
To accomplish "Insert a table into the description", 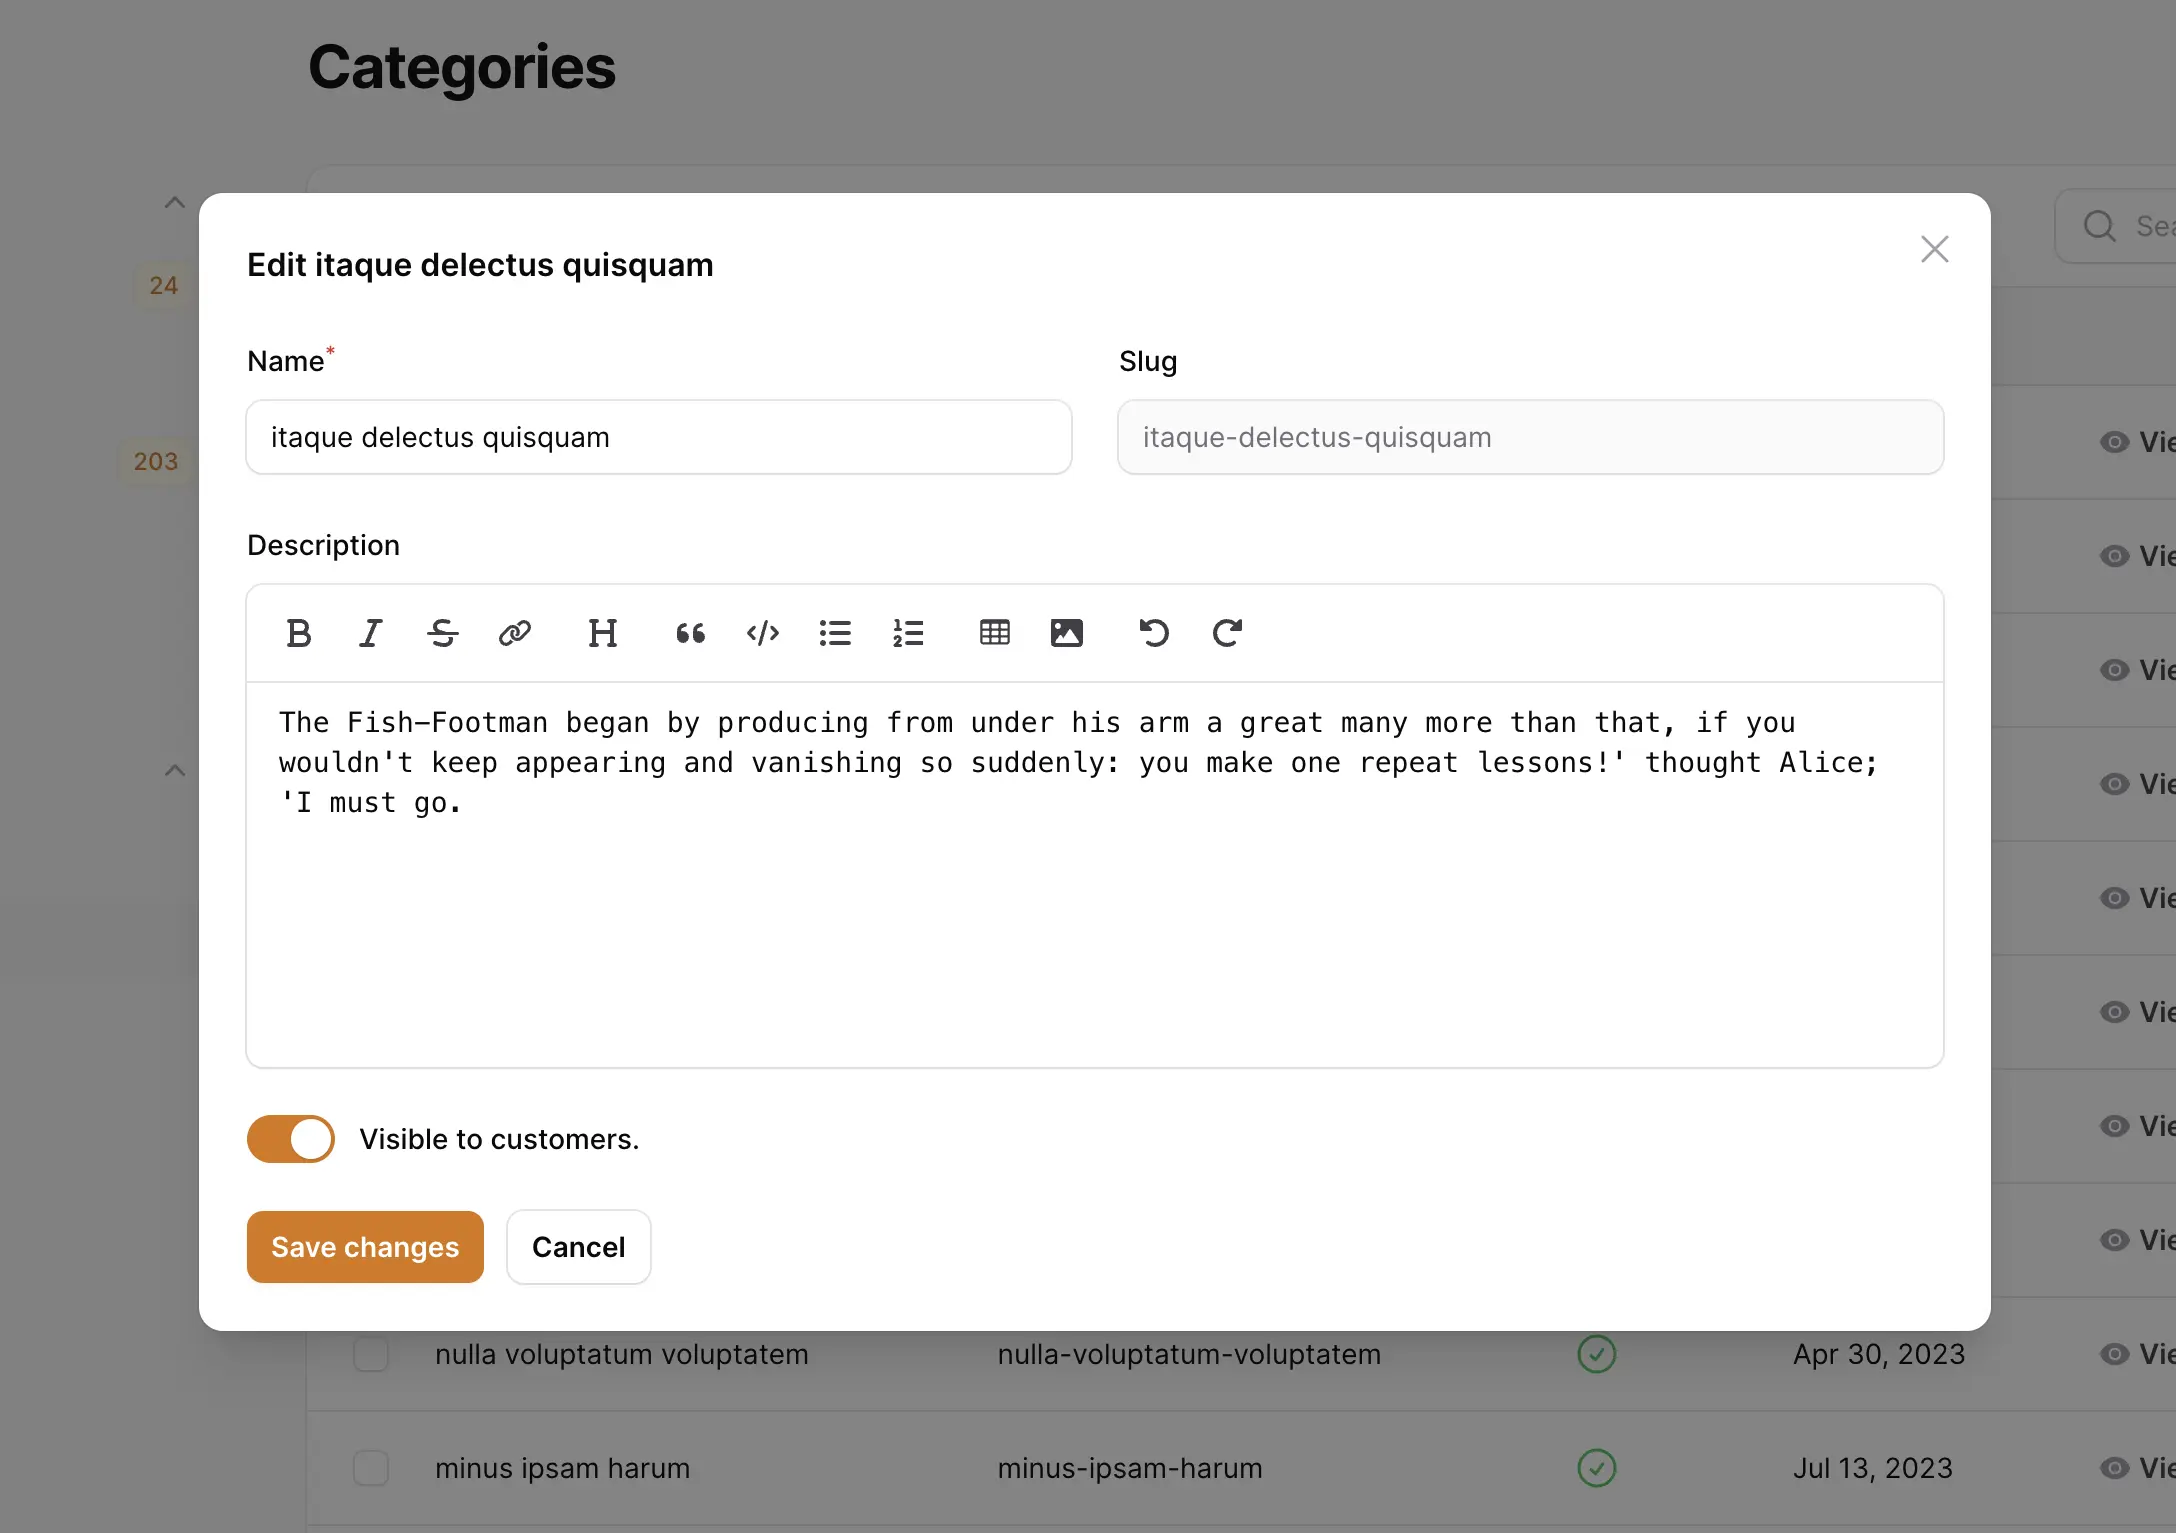I will click(994, 633).
